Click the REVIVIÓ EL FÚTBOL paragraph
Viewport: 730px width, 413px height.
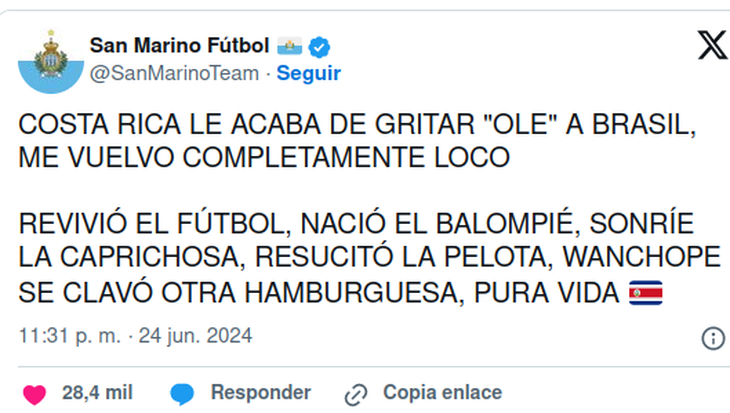(370, 258)
